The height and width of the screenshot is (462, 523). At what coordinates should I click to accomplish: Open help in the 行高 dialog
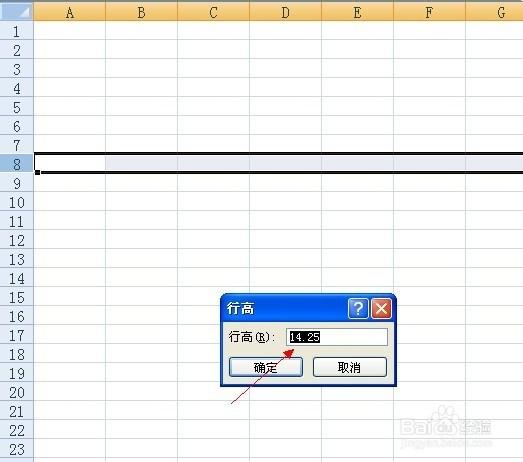pos(358,308)
